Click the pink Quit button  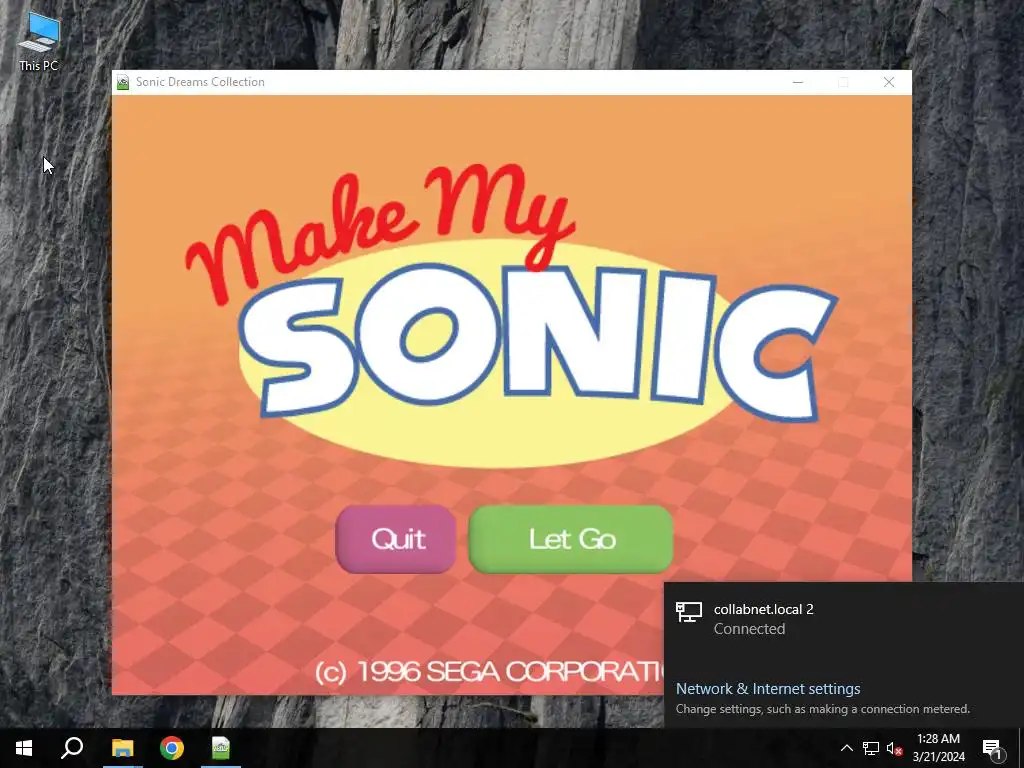[x=396, y=539]
